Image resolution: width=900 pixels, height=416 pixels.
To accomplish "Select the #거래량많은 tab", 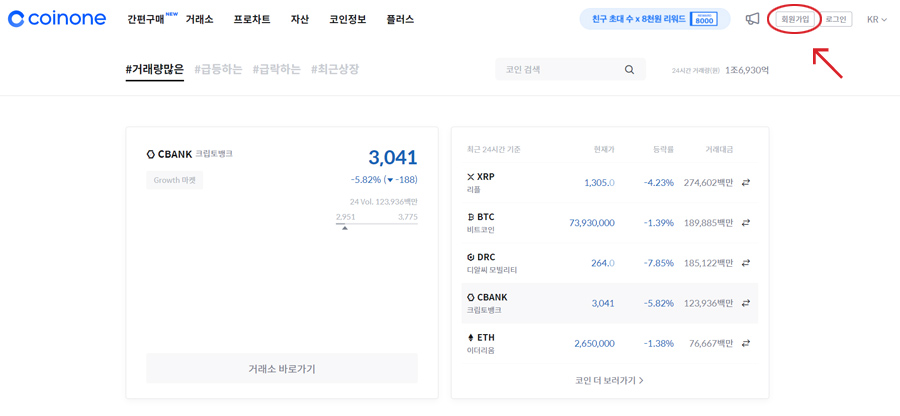I will point(155,70).
